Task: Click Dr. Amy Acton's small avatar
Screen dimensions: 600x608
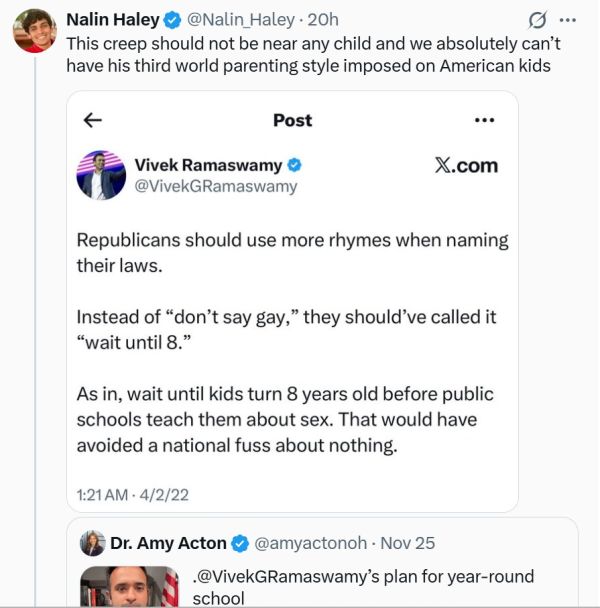Action: [x=94, y=543]
